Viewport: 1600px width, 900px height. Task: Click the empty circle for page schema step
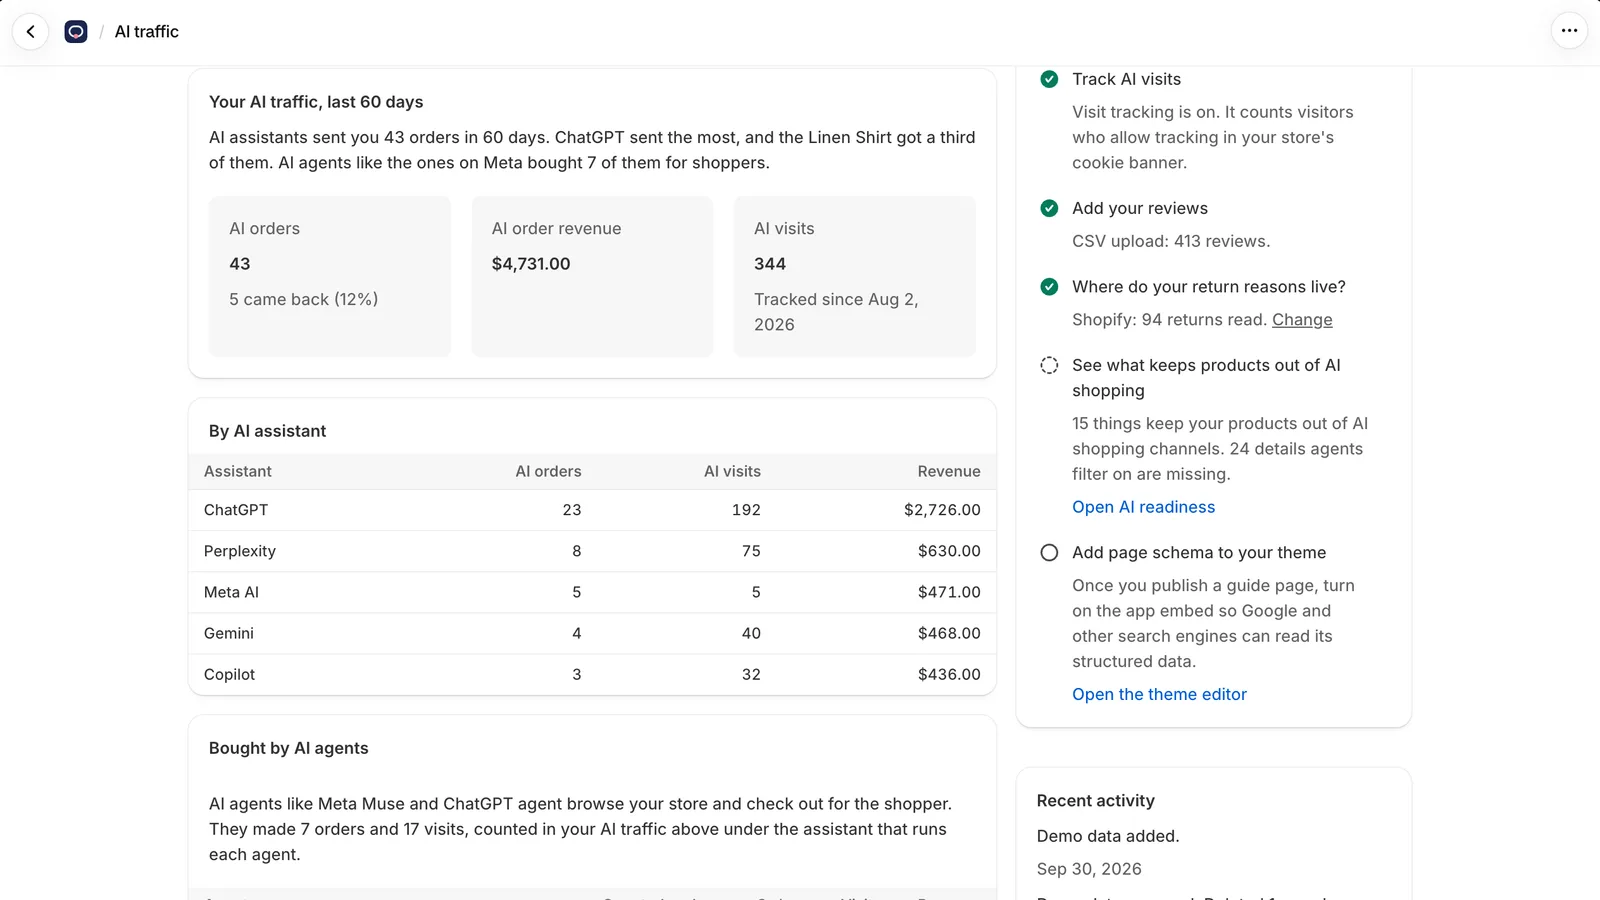(x=1049, y=553)
